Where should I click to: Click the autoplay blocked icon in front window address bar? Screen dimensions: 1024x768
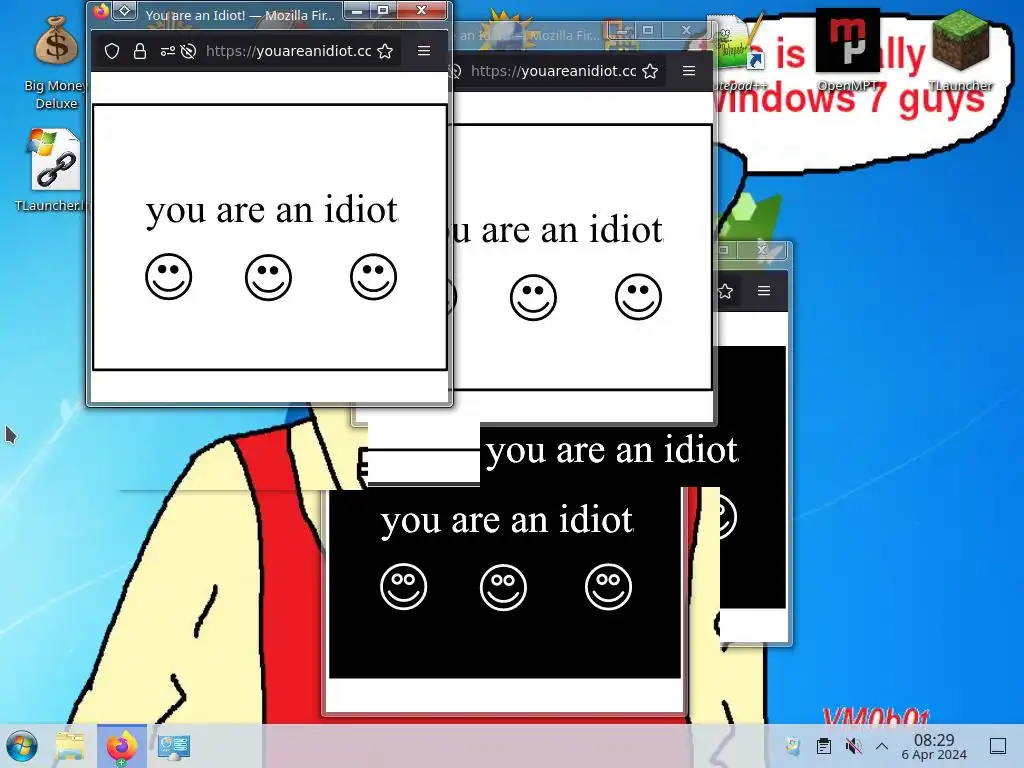188,51
